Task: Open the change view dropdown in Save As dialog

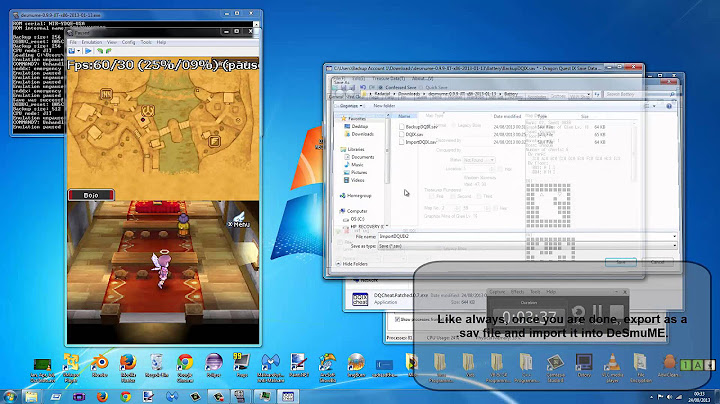Action: point(655,106)
